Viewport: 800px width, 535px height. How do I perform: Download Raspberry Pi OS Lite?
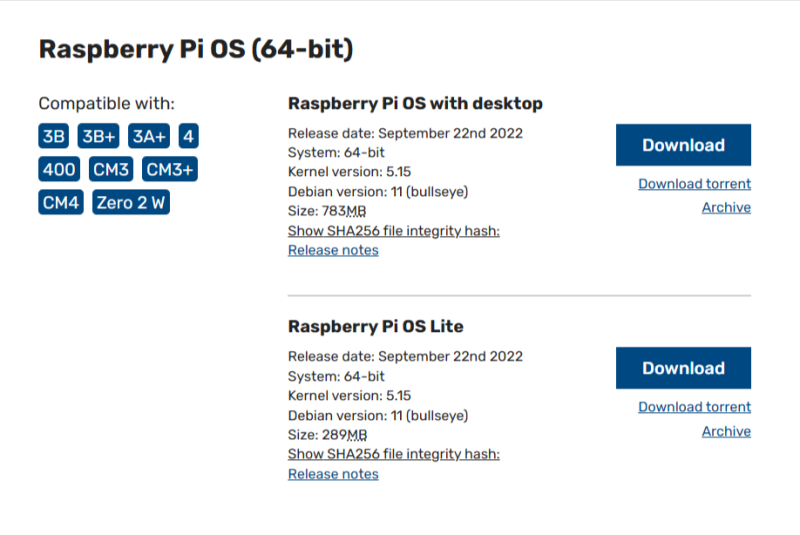[683, 368]
